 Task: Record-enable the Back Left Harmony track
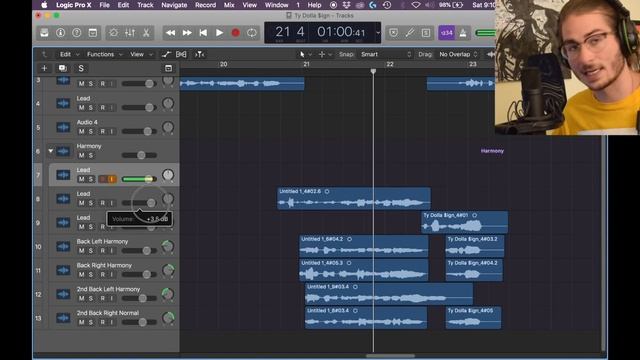(x=102, y=251)
